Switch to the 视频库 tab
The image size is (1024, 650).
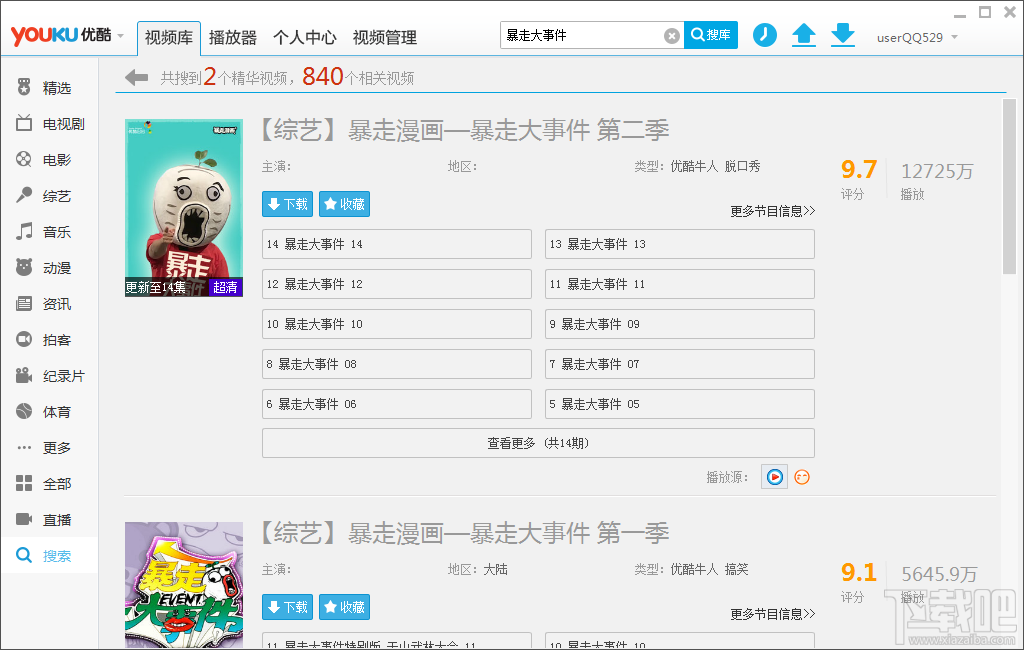[168, 38]
